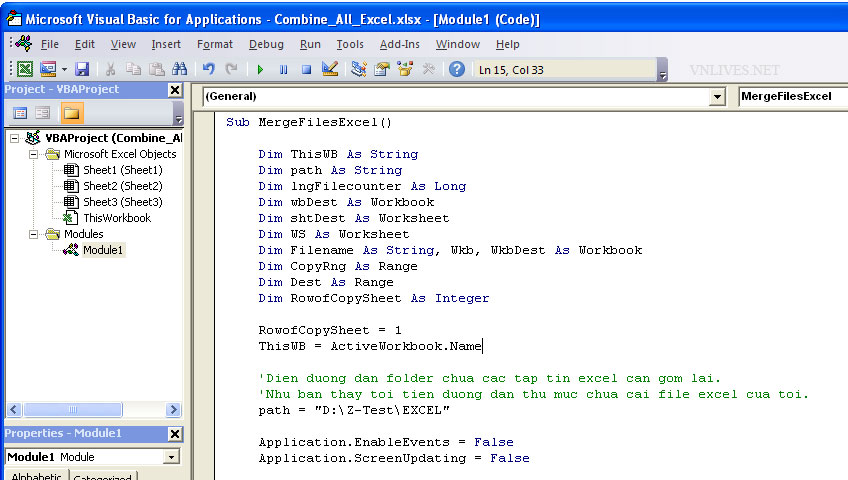This screenshot has width=848, height=480.
Task: Click the VBA application icon in menu bar
Action: click(x=23, y=43)
